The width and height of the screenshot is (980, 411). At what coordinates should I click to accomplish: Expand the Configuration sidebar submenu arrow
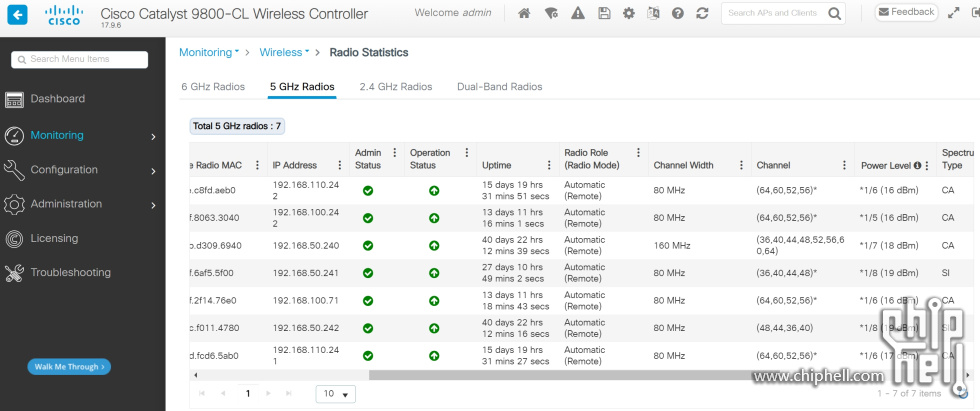[153, 171]
